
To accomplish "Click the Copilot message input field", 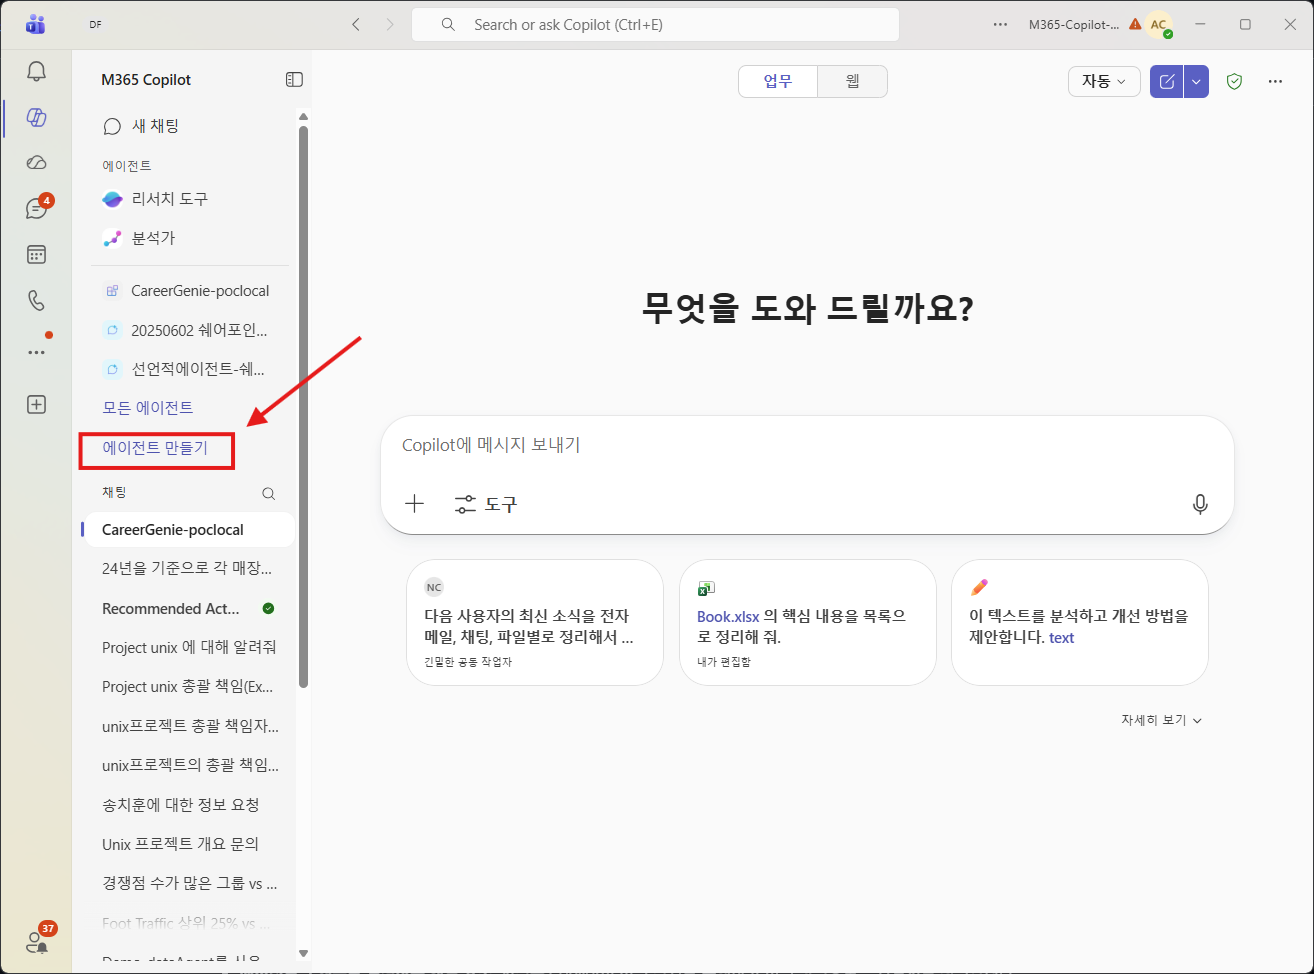I will pos(807,445).
